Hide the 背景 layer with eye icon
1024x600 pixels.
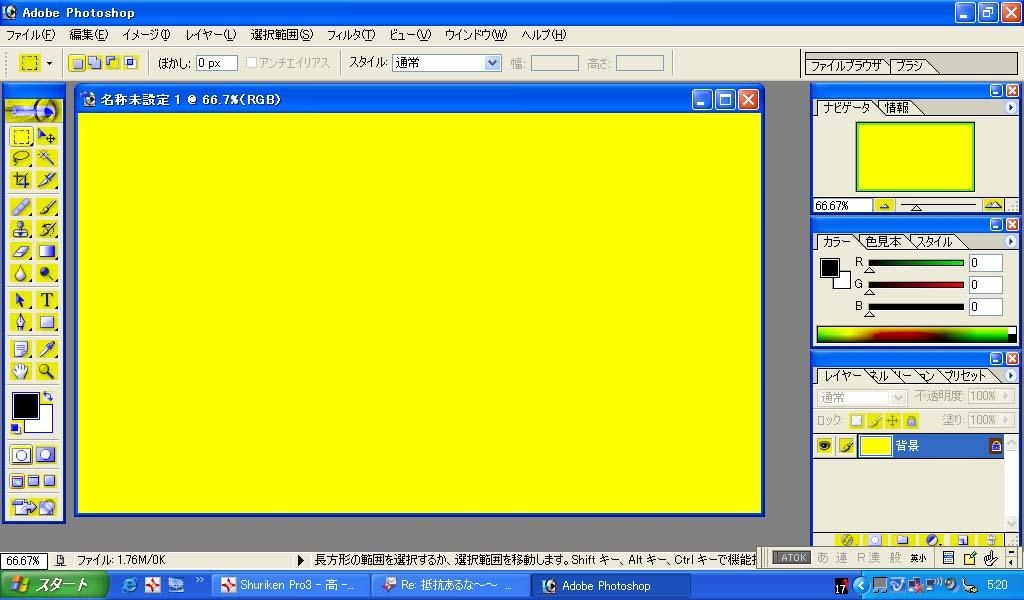(x=824, y=446)
